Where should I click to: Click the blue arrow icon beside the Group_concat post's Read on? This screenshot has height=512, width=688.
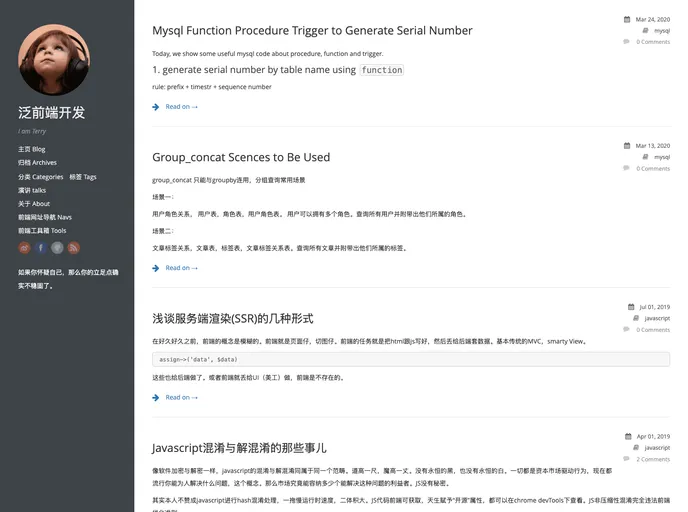[156, 268]
